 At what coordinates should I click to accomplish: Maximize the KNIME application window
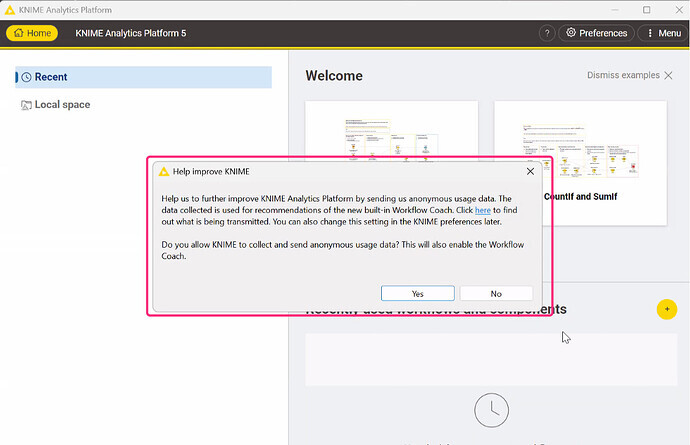click(646, 9)
